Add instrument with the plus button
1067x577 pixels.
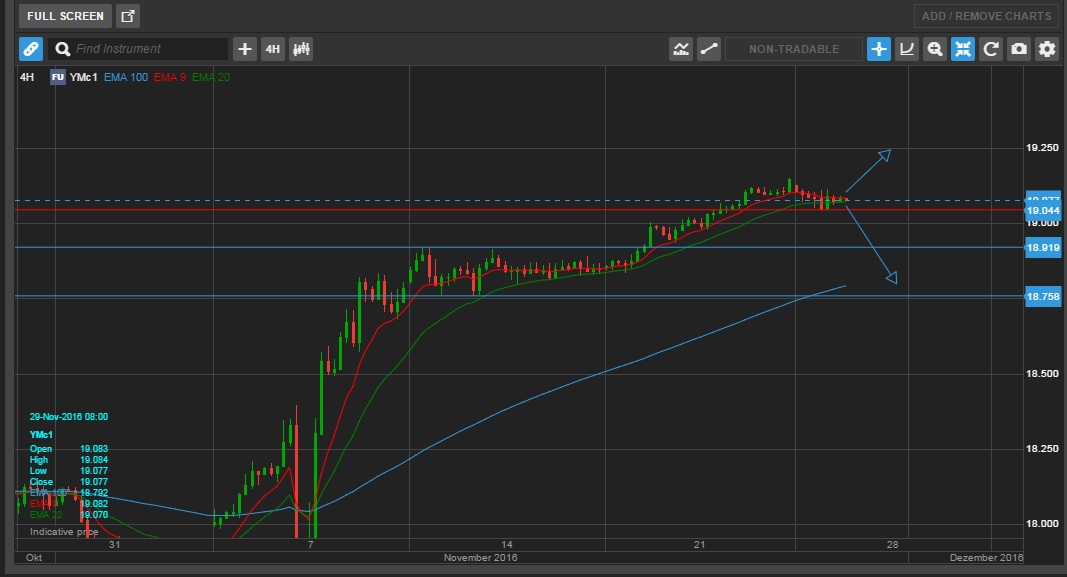tap(244, 49)
